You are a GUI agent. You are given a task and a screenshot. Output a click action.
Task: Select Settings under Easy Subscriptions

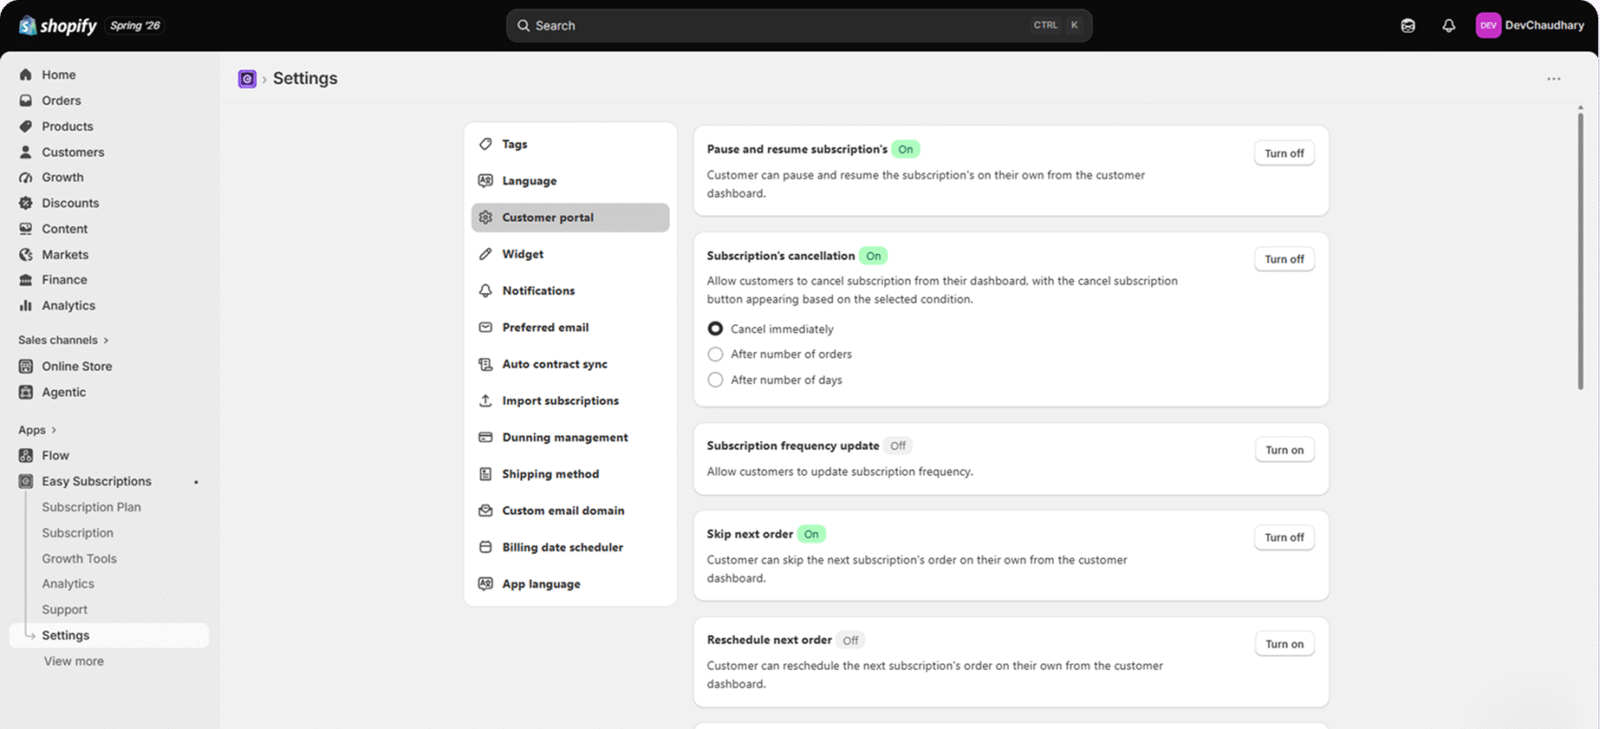pos(109,636)
